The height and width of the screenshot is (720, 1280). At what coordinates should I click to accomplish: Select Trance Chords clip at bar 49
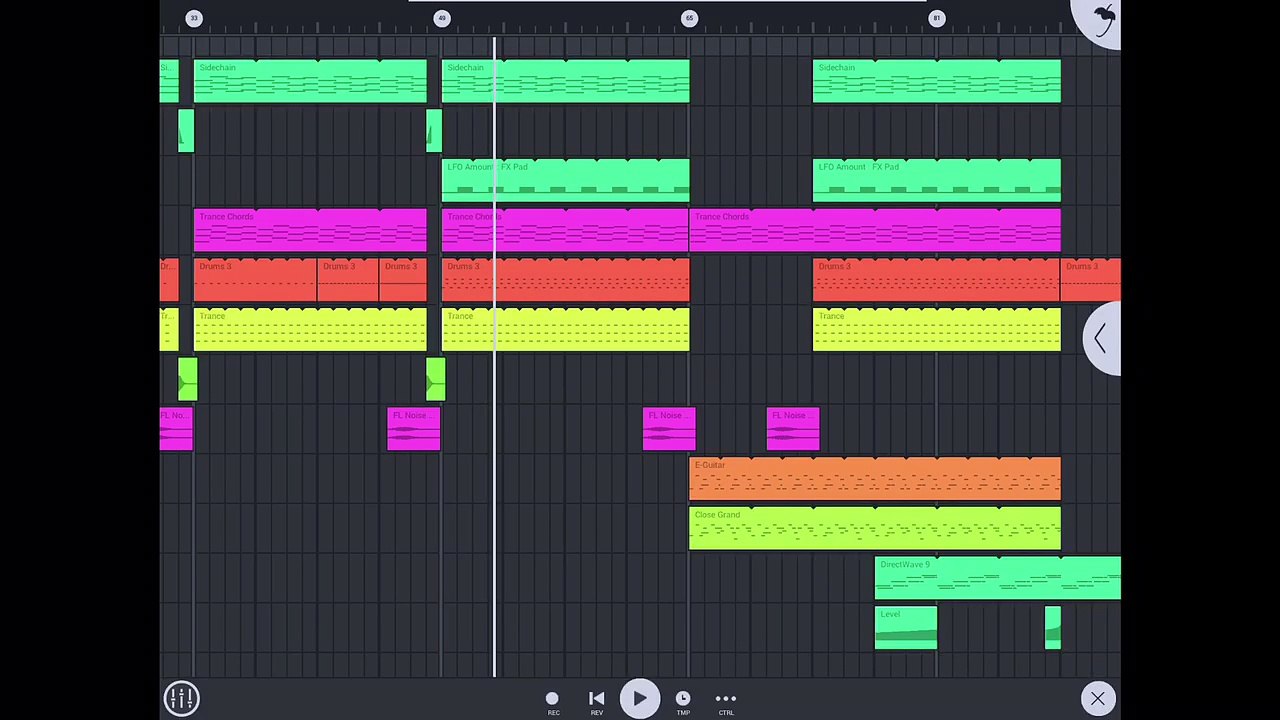click(x=565, y=230)
